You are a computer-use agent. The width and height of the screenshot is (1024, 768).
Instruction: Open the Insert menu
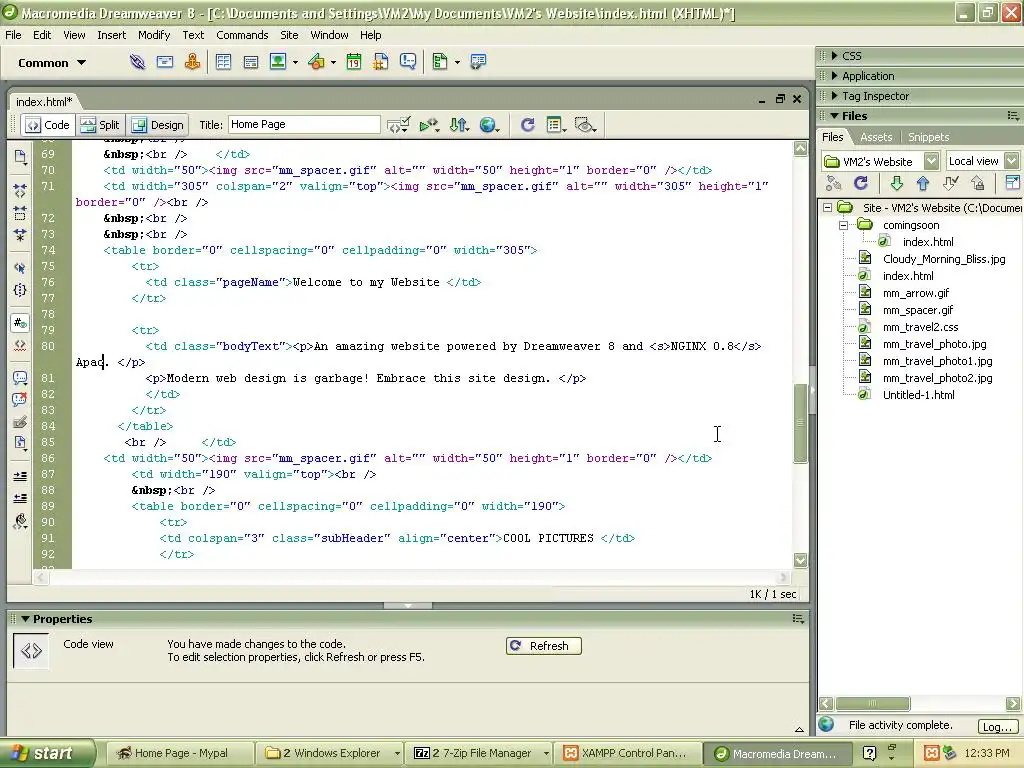coord(112,35)
